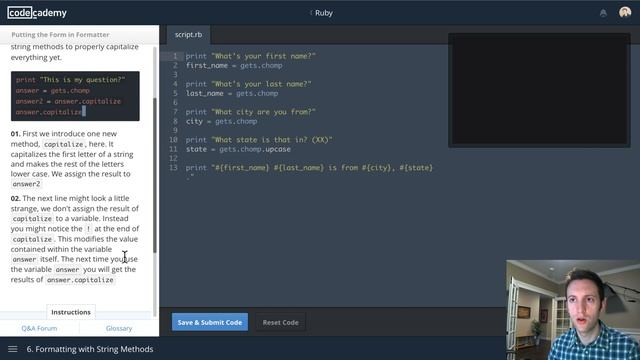This screenshot has width=640, height=360.
Task: Click line 13 interpolated print statement
Action: point(309,168)
